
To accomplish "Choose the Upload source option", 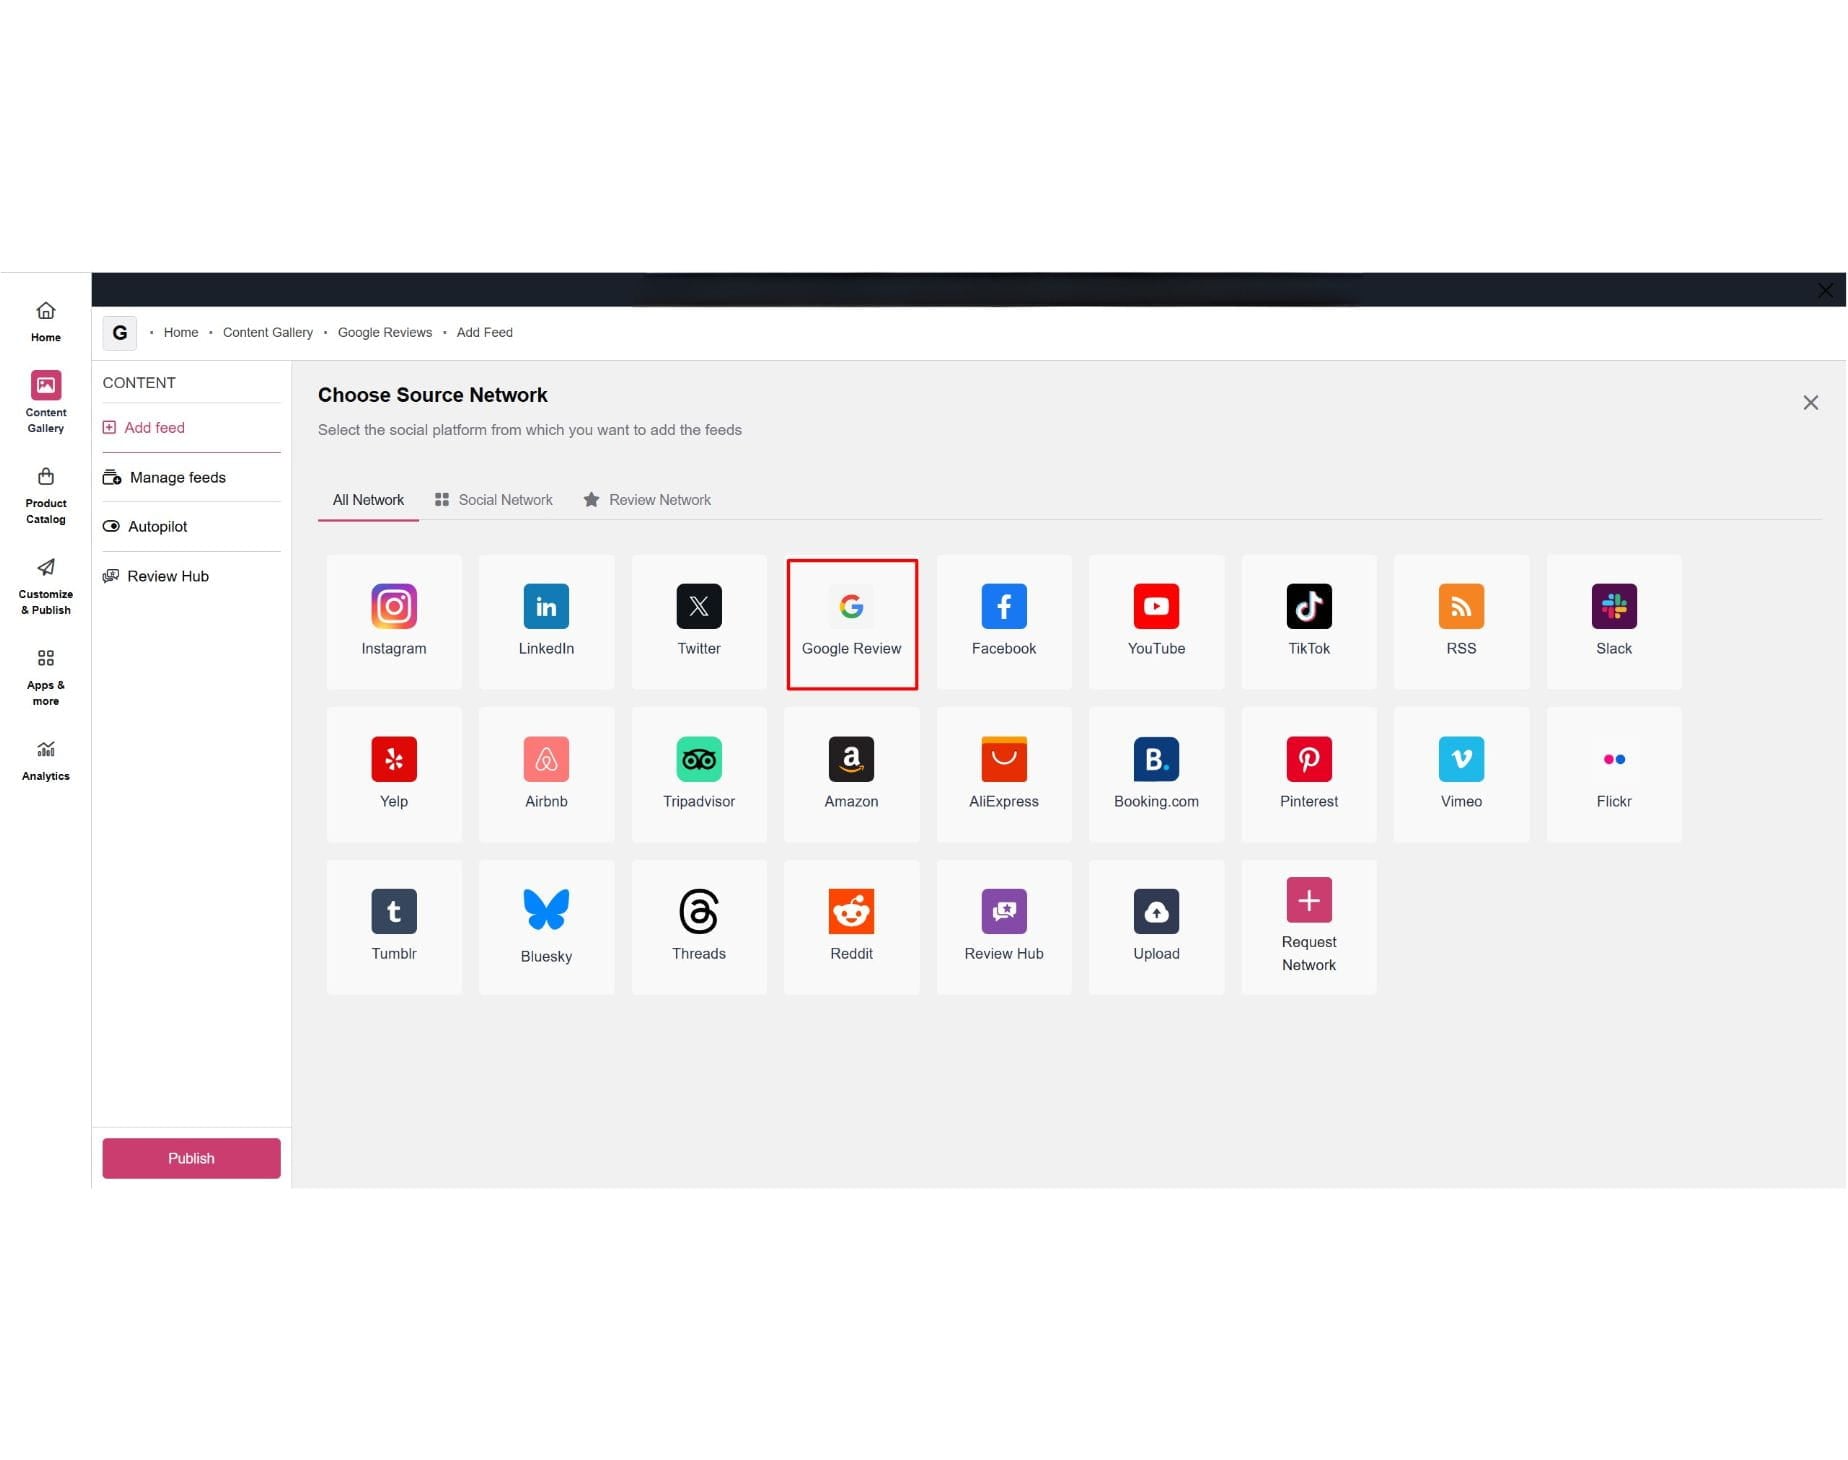I will click(1156, 927).
